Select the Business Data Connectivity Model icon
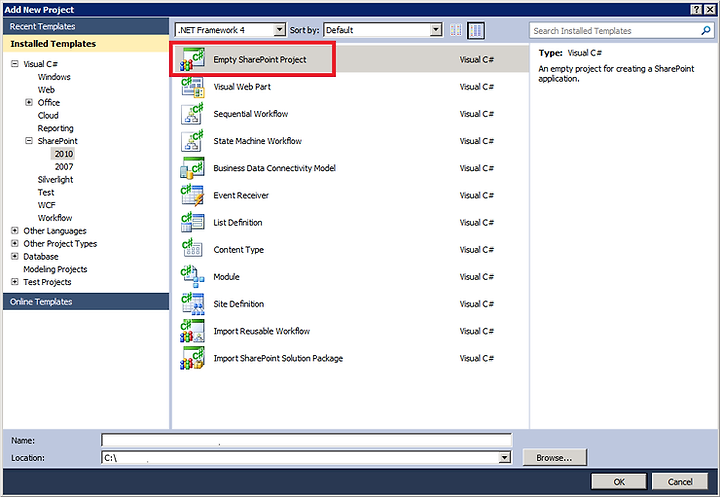This screenshot has width=720, height=497. click(x=192, y=168)
